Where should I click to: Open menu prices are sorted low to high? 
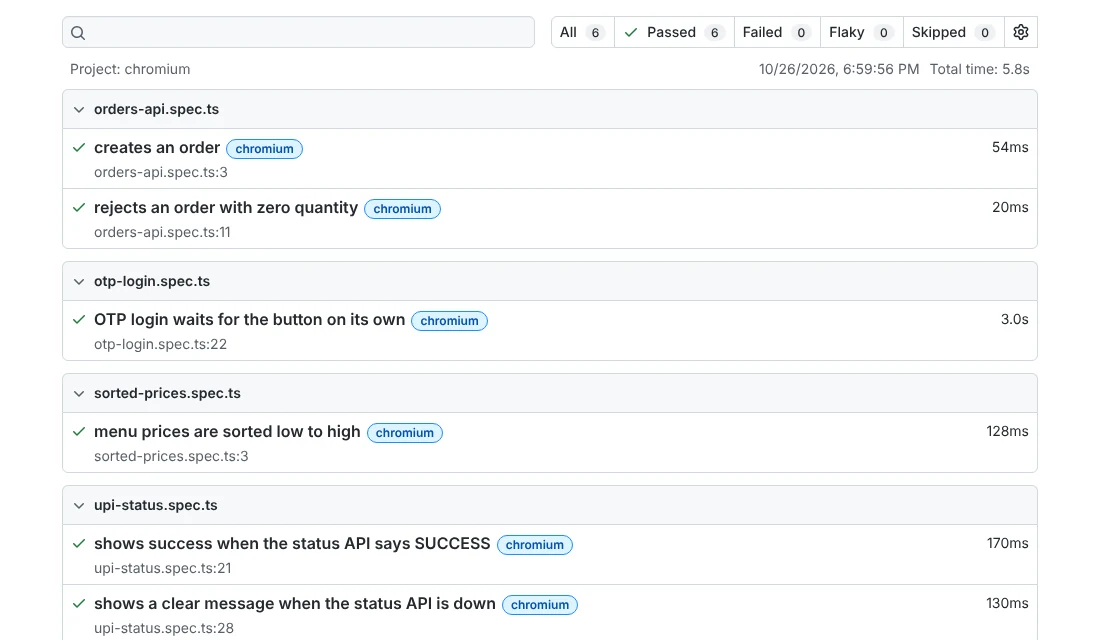tap(227, 432)
